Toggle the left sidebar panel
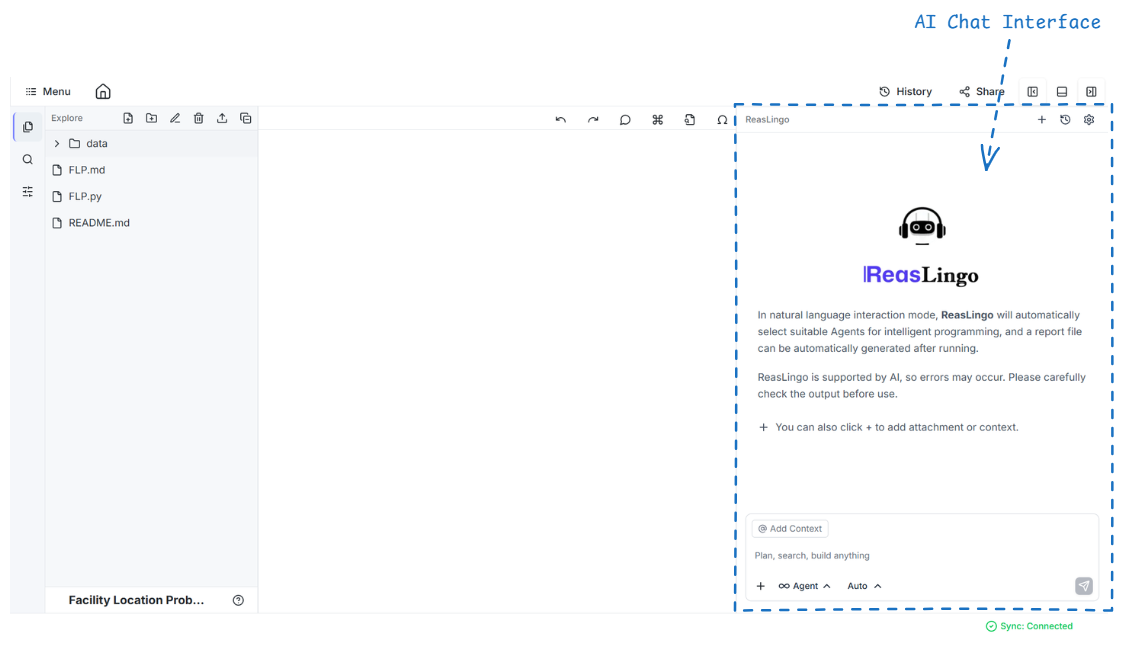 [x=1033, y=92]
